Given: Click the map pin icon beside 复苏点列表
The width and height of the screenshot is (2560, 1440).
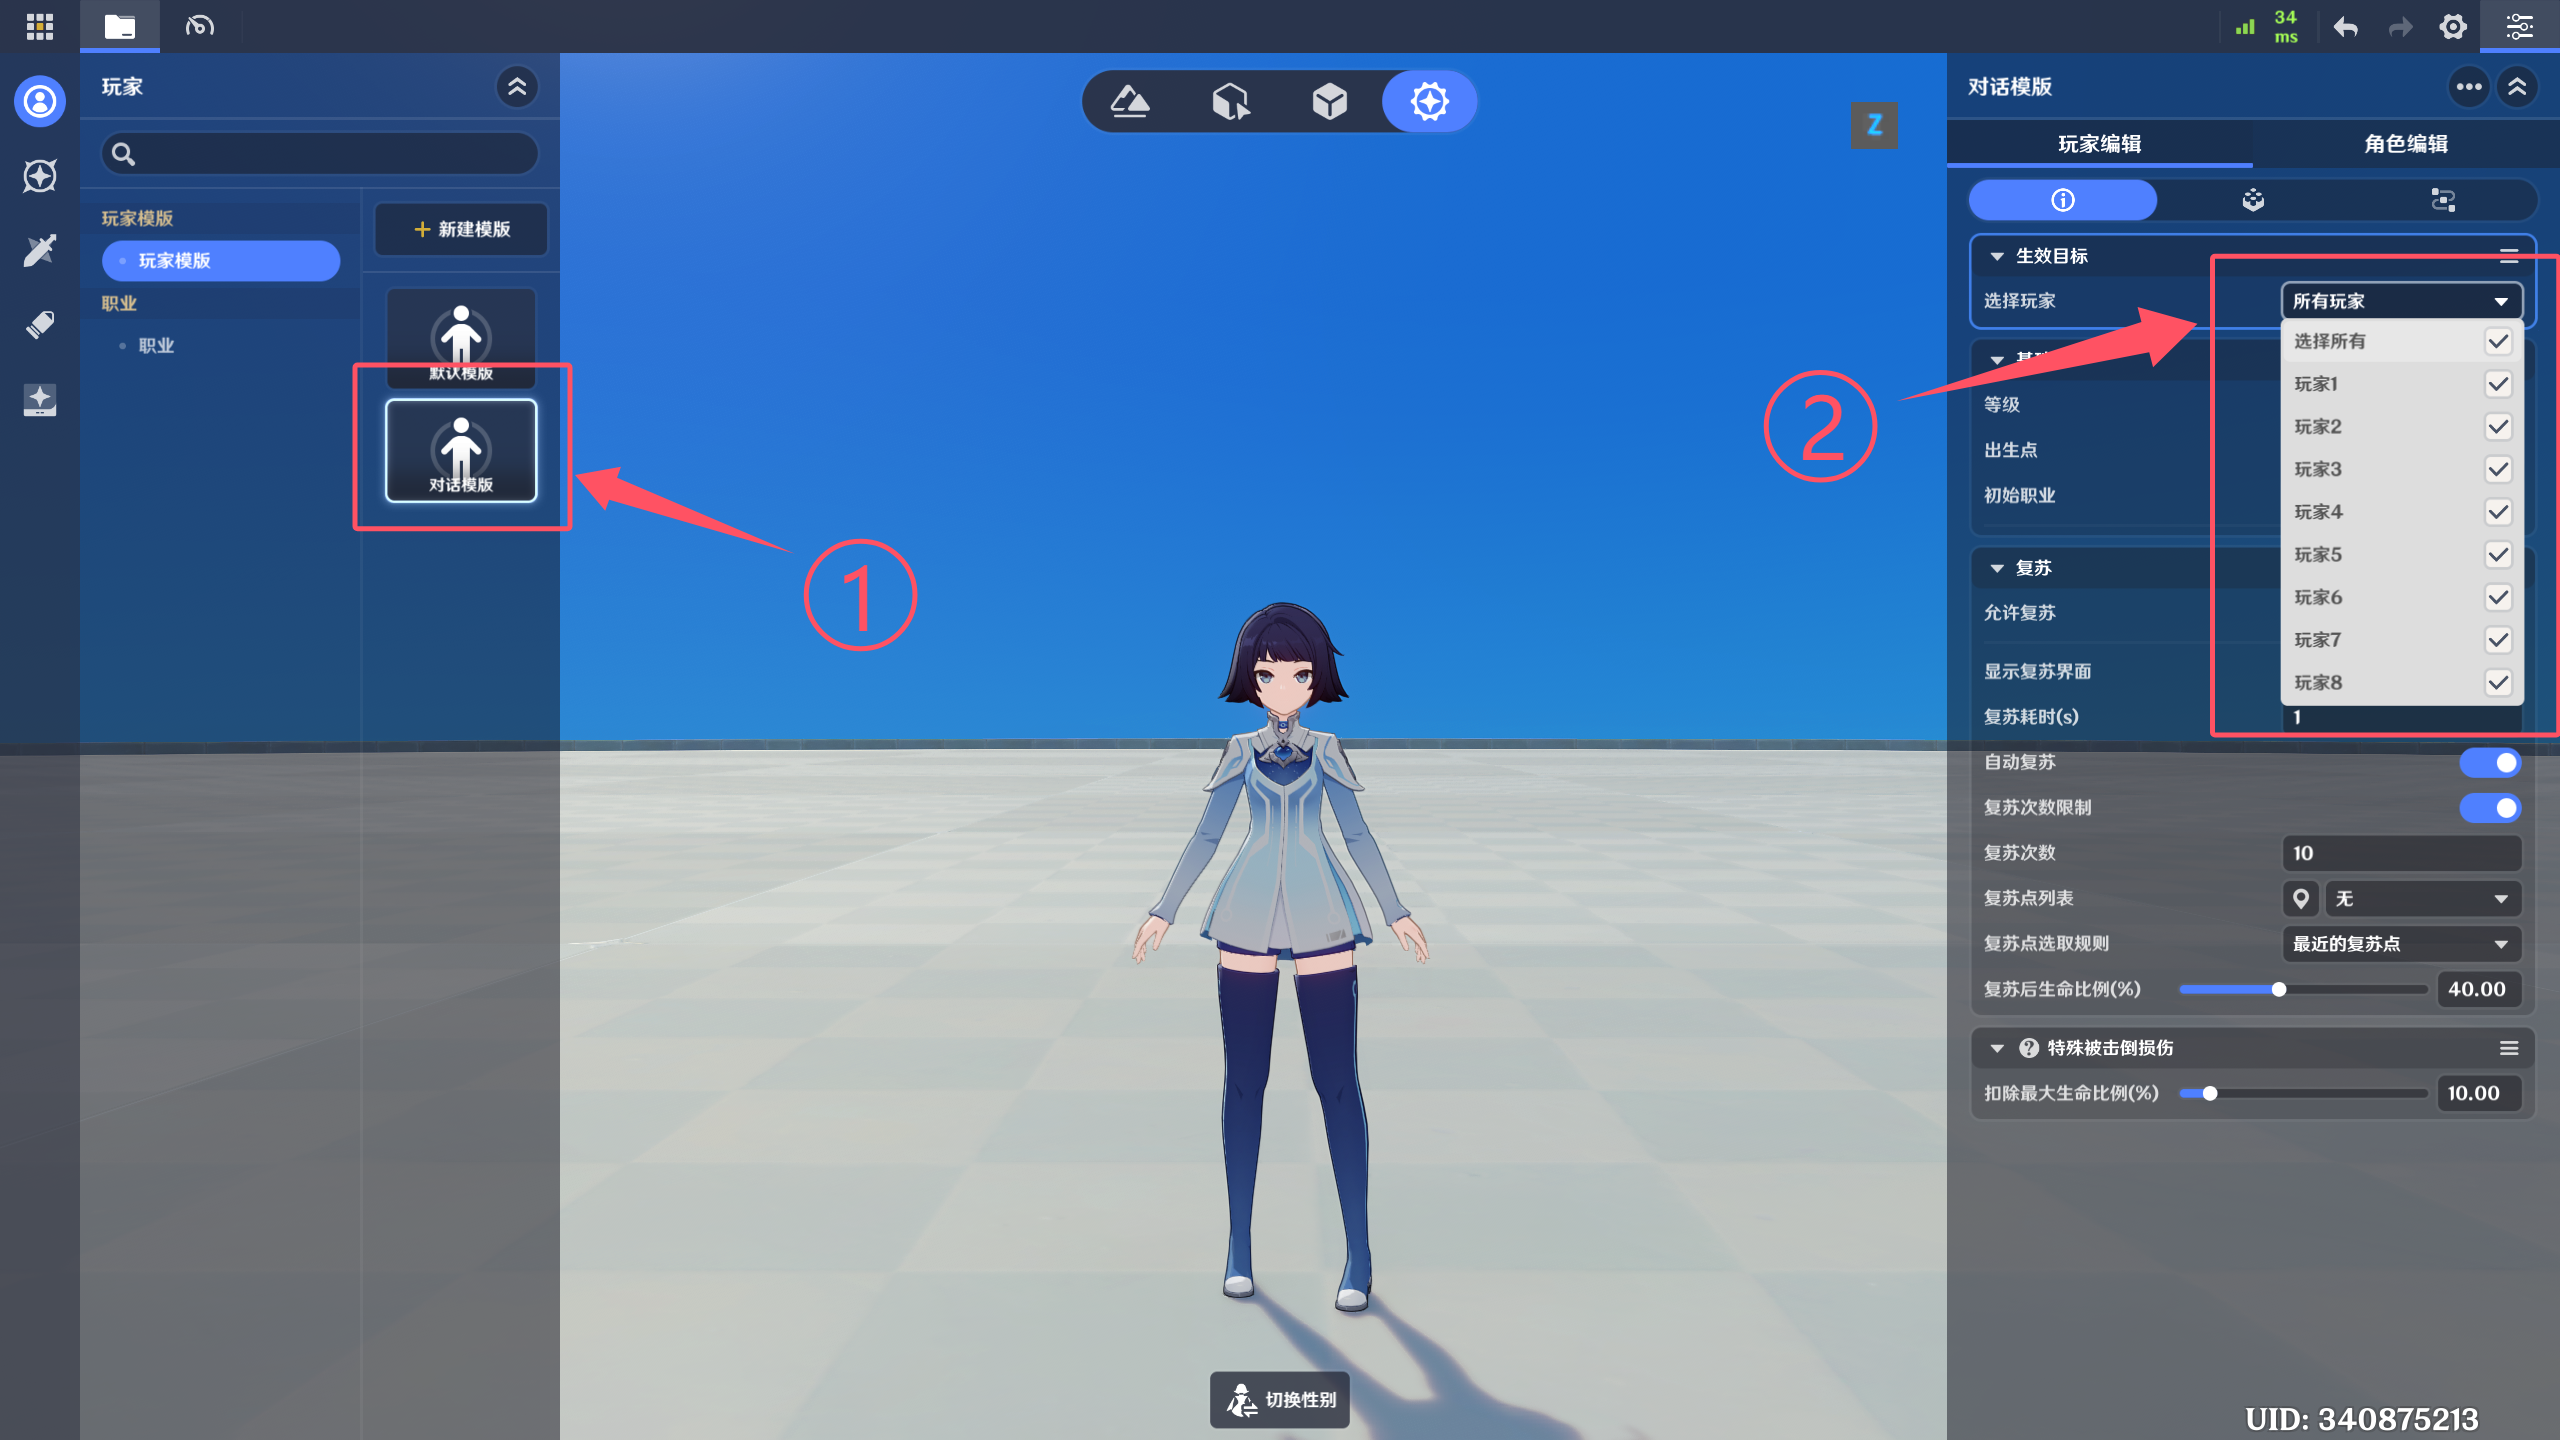Looking at the screenshot, I should click(2300, 898).
